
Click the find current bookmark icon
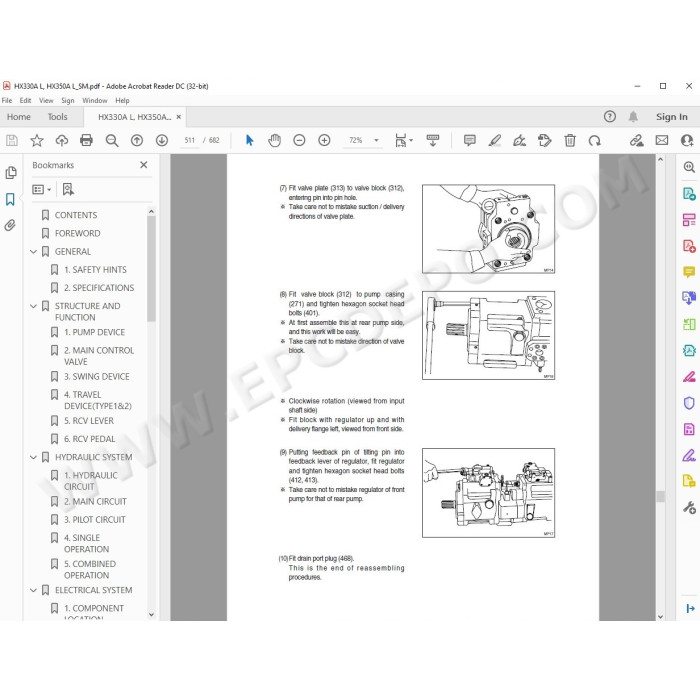click(x=68, y=189)
